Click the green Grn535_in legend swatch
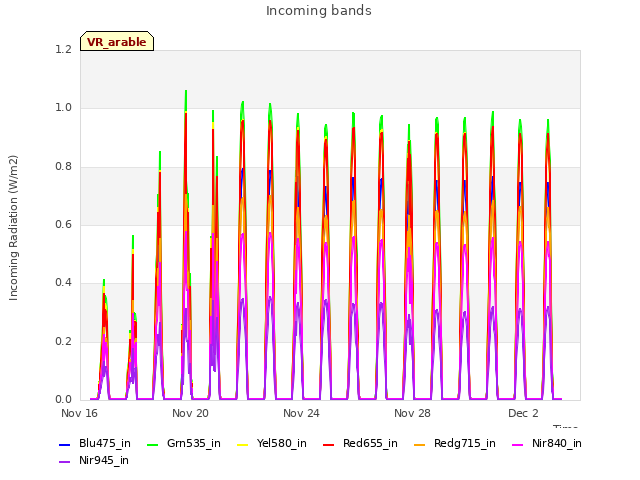The width and height of the screenshot is (640, 480). (152, 445)
